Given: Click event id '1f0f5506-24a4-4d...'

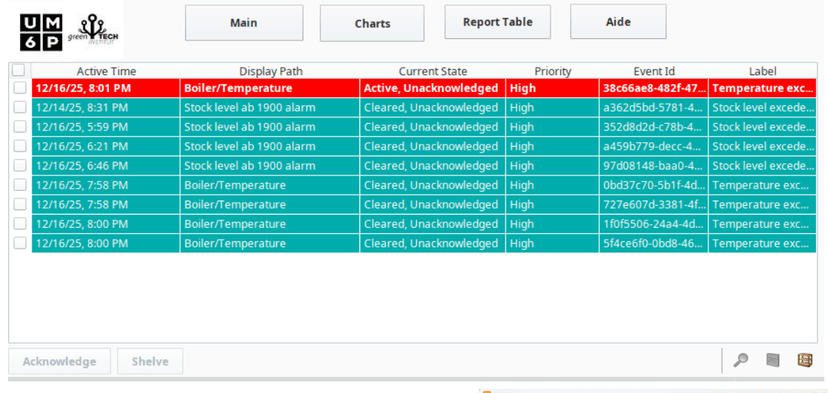Looking at the screenshot, I should click(x=654, y=224).
